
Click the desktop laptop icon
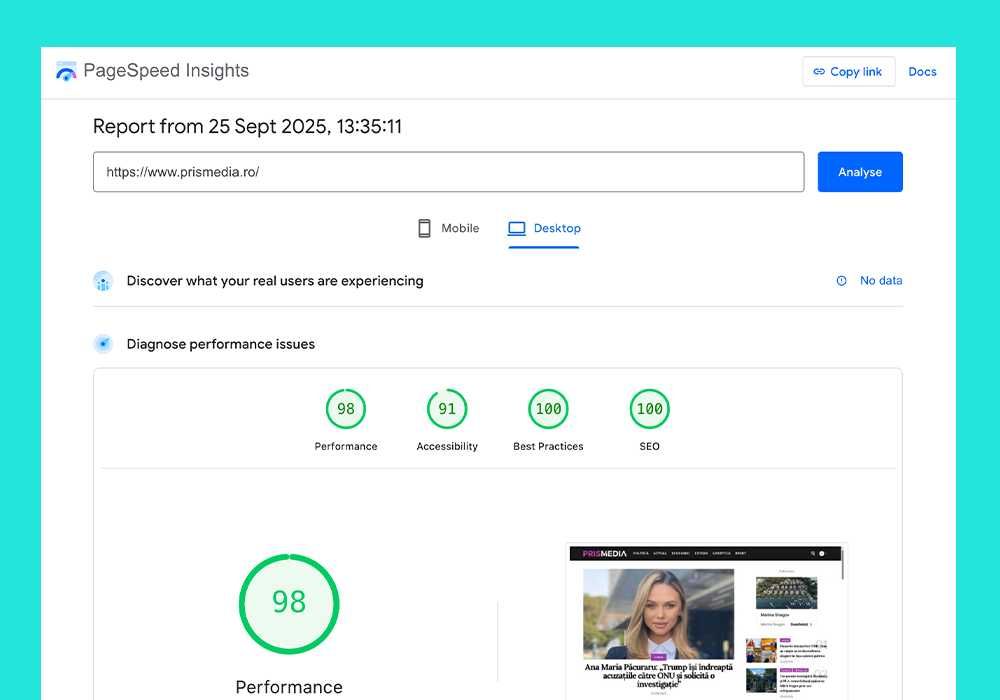click(x=517, y=228)
